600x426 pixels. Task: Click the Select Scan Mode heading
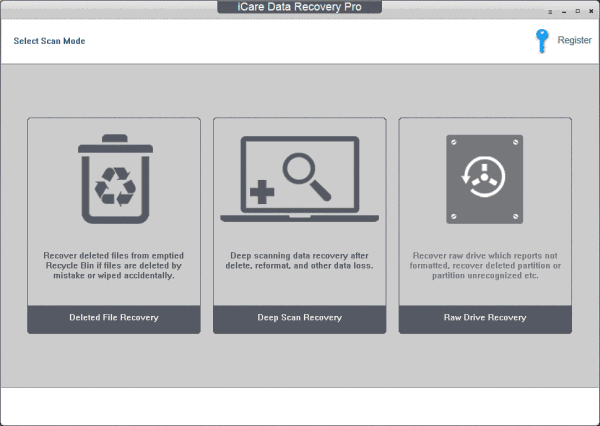pos(49,41)
